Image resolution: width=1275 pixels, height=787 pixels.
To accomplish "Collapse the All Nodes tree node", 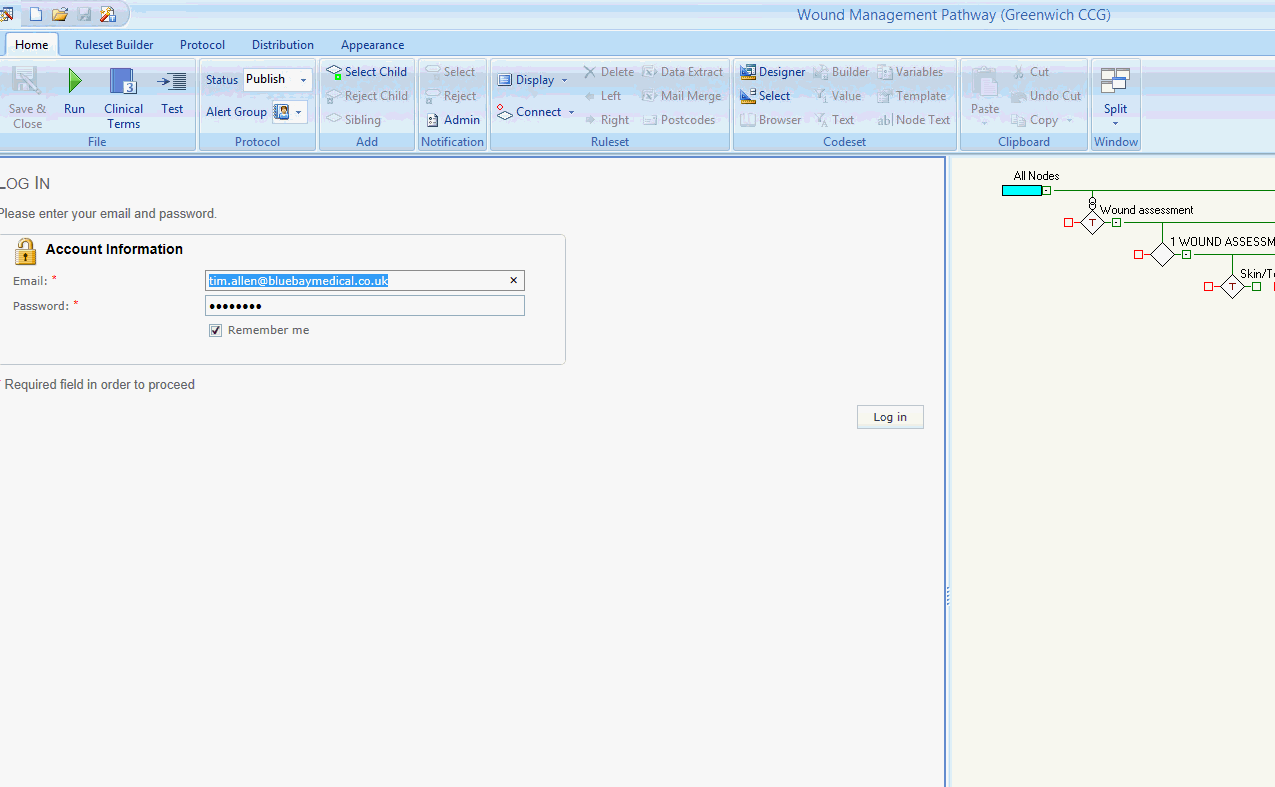I will pyautogui.click(x=1046, y=190).
